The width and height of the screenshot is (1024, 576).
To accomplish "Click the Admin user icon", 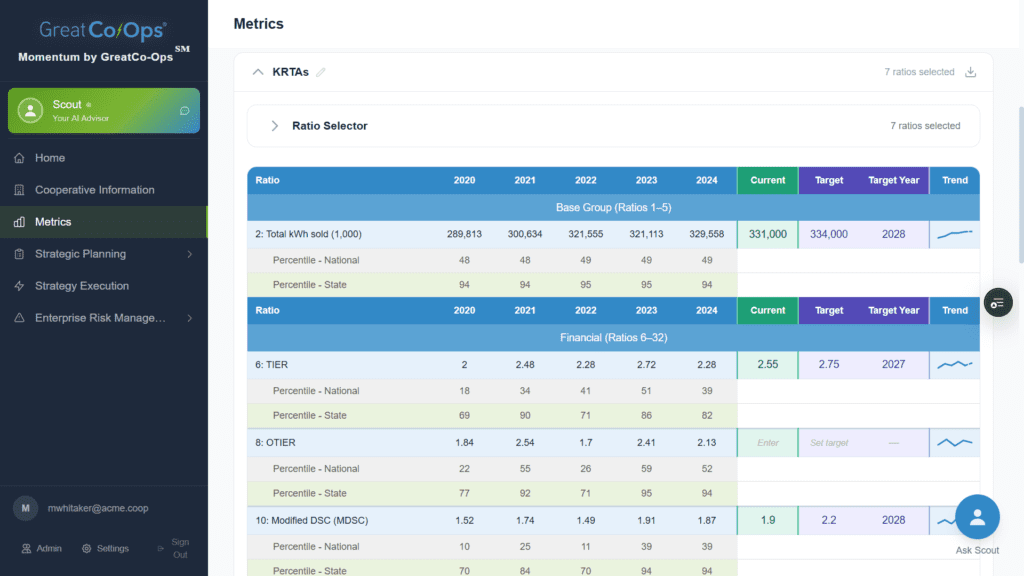I will tap(26, 549).
